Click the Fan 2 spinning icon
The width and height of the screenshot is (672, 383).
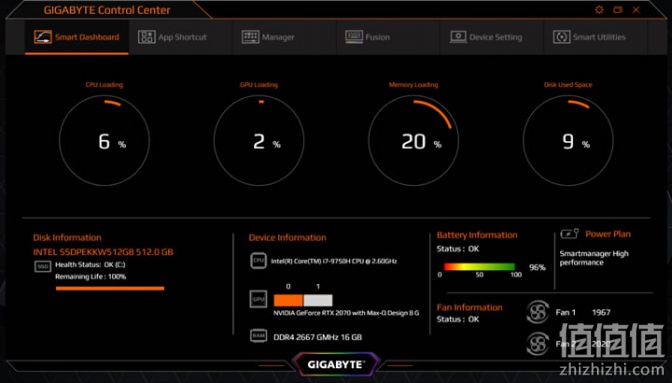pos(537,344)
